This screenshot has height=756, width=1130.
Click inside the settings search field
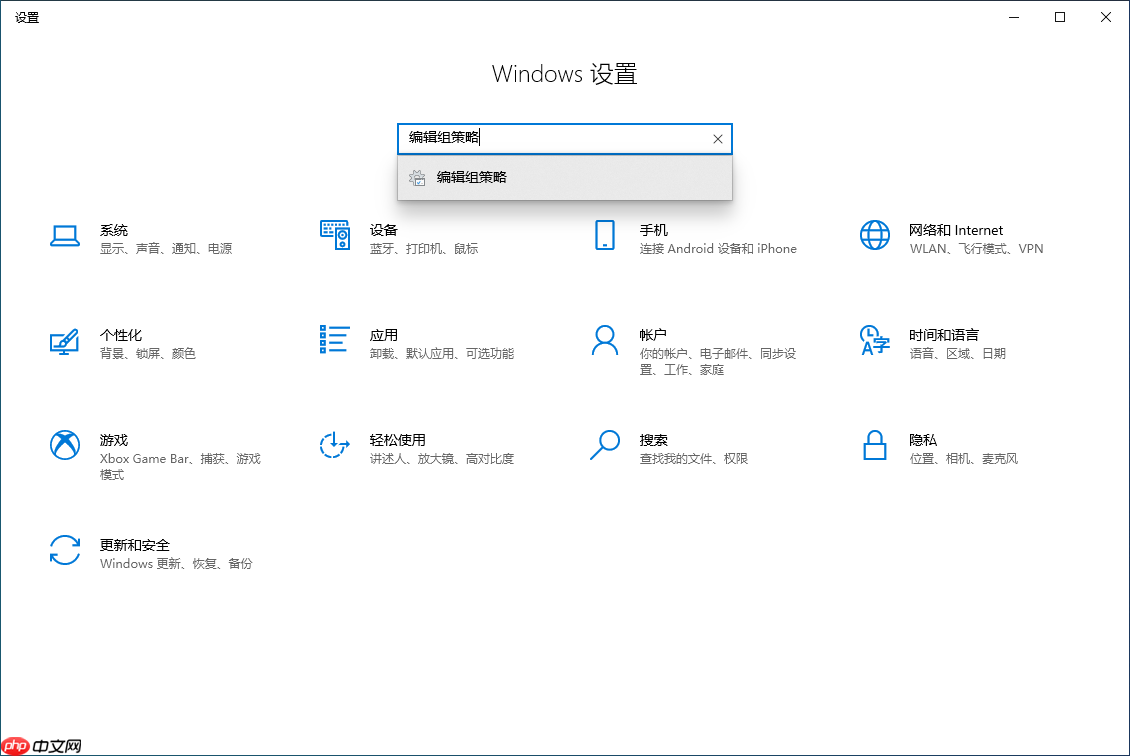[x=550, y=138]
